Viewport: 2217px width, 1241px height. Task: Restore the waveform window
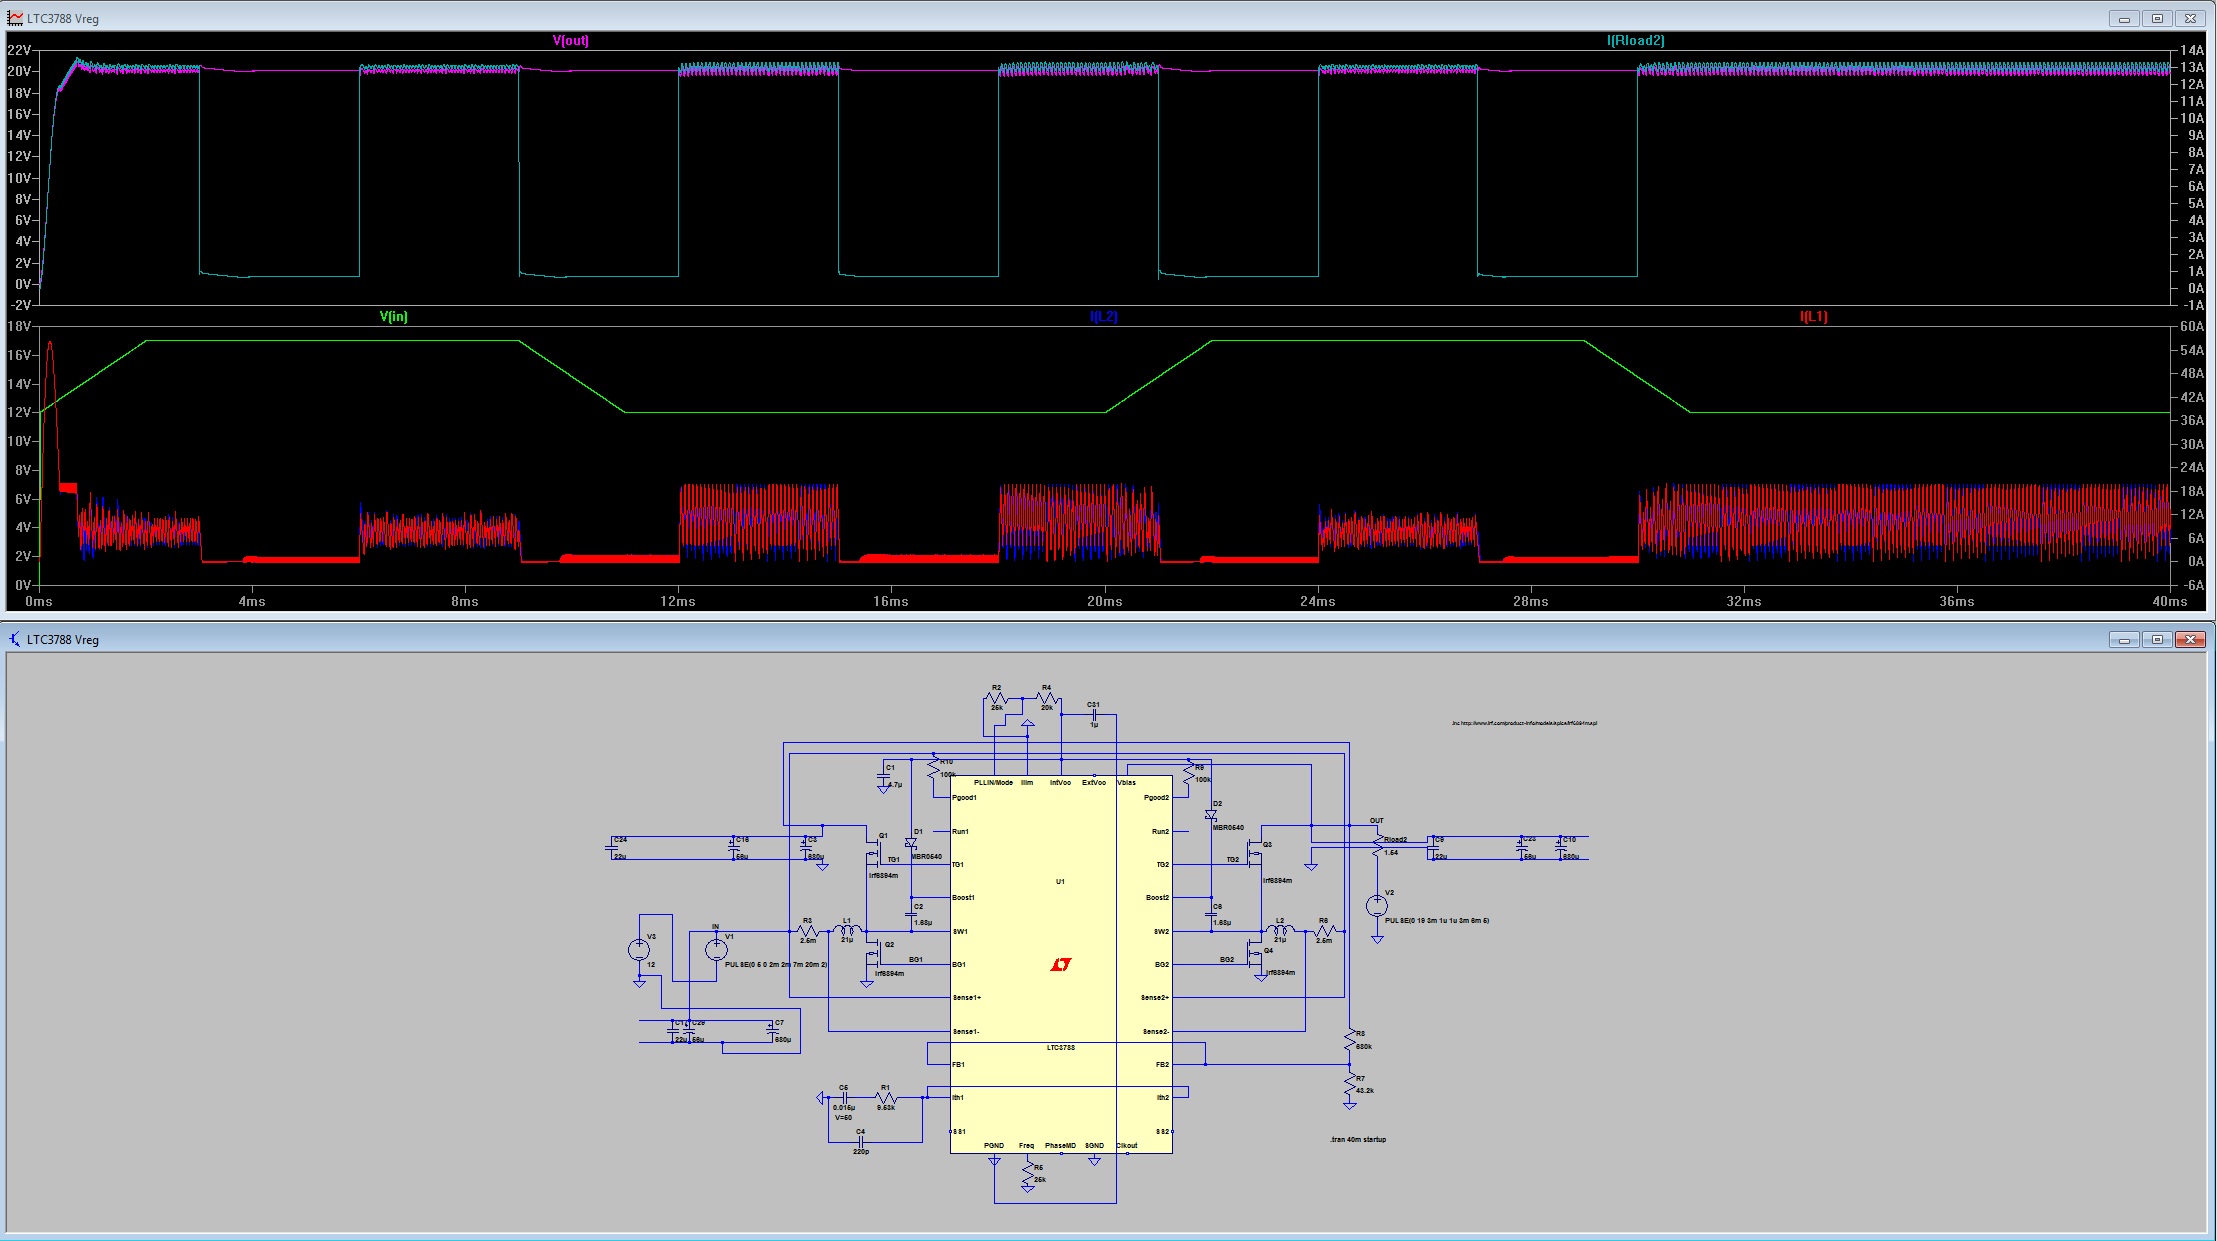2157,18
